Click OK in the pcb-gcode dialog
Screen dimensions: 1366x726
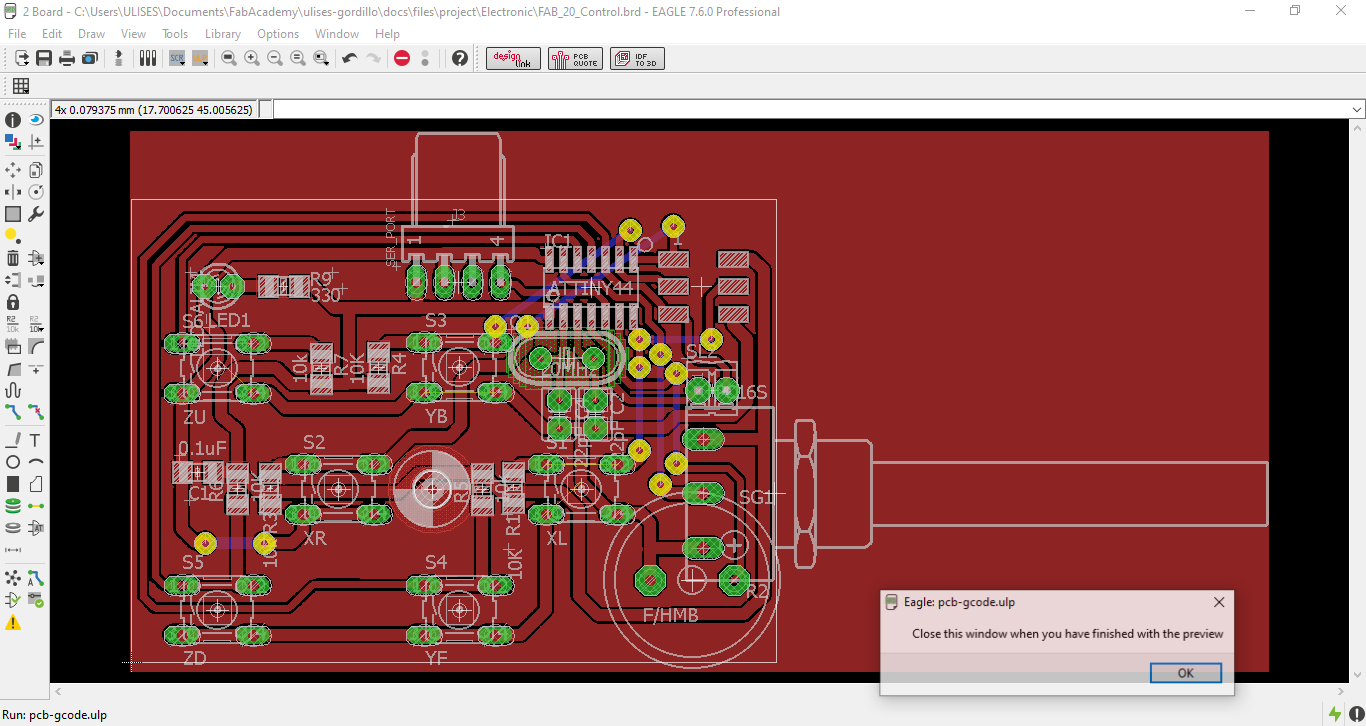[1186, 673]
